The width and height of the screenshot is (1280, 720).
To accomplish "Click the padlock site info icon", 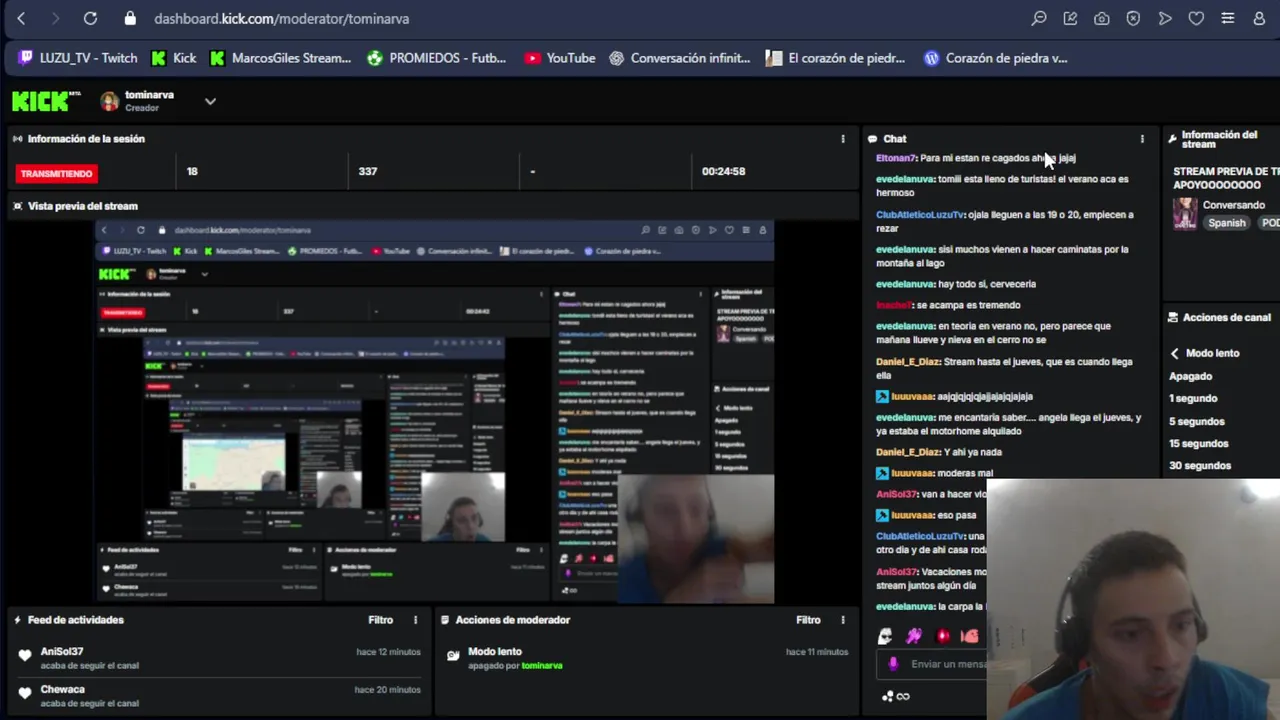I will click(130, 18).
